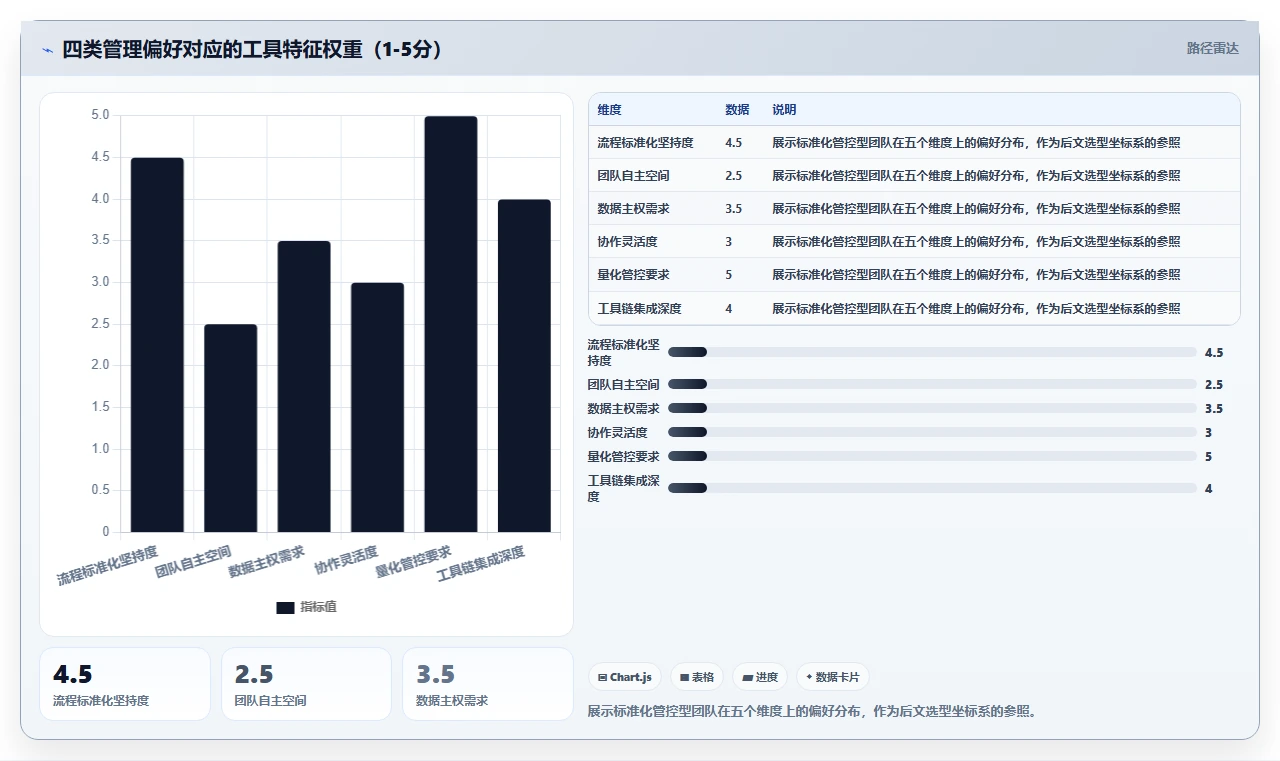
Task: Click the 进度 chip
Action: (x=760, y=677)
